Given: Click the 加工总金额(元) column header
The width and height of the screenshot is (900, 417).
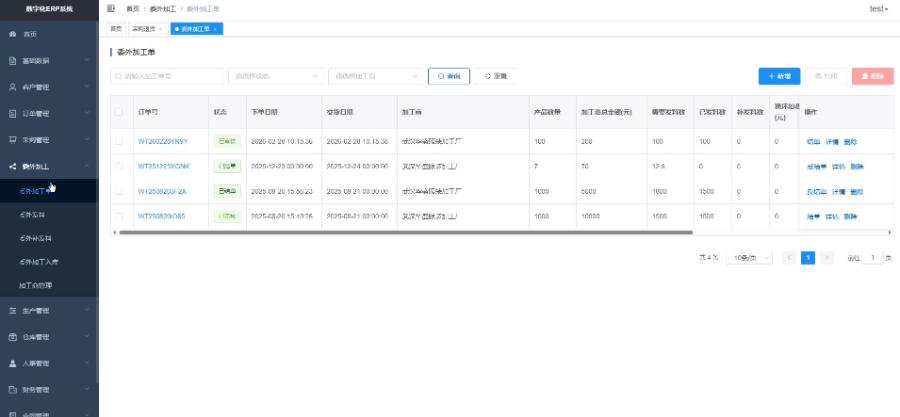Looking at the screenshot, I should click(606, 112).
